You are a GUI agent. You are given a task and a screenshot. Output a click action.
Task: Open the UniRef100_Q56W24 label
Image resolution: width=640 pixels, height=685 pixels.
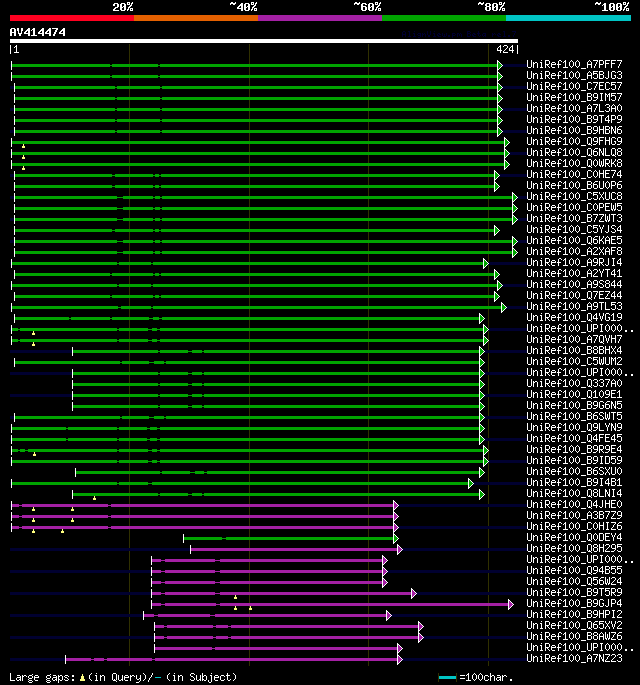pos(574,581)
